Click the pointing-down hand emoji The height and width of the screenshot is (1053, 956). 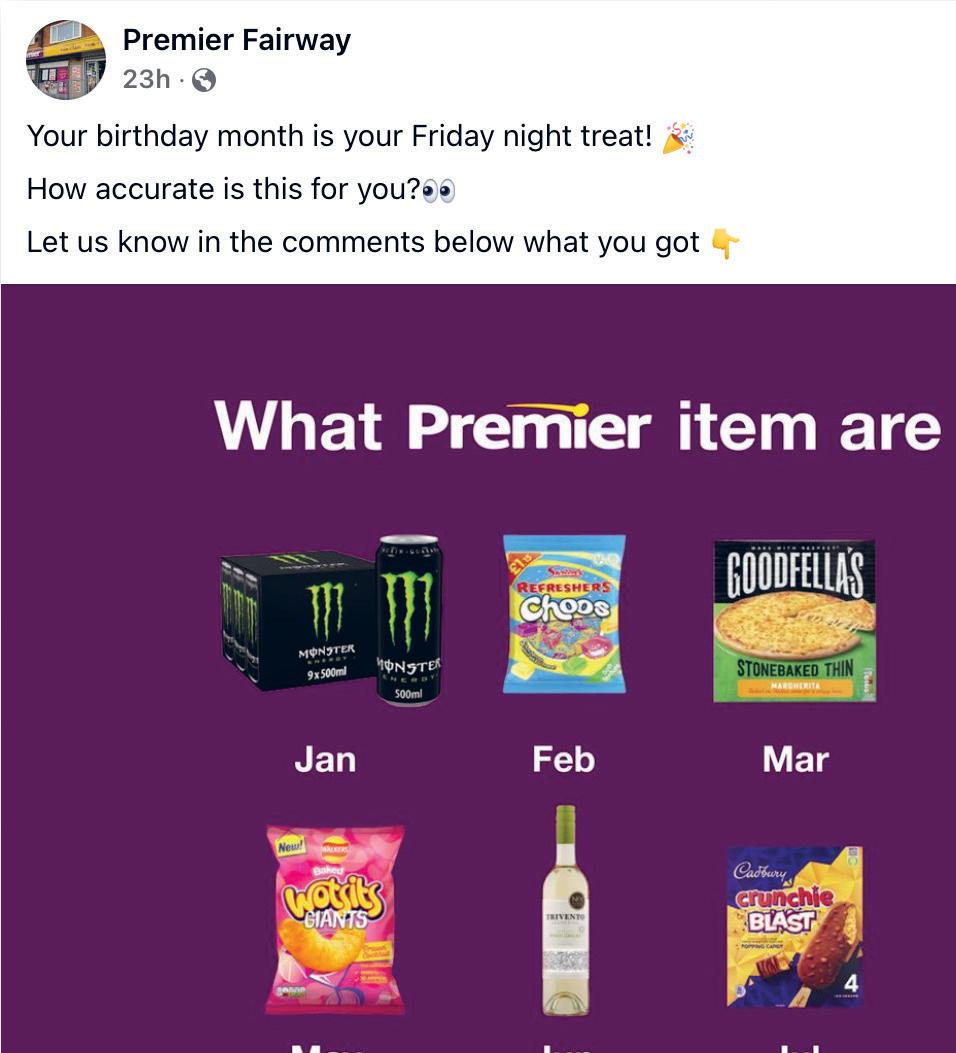coord(726,243)
